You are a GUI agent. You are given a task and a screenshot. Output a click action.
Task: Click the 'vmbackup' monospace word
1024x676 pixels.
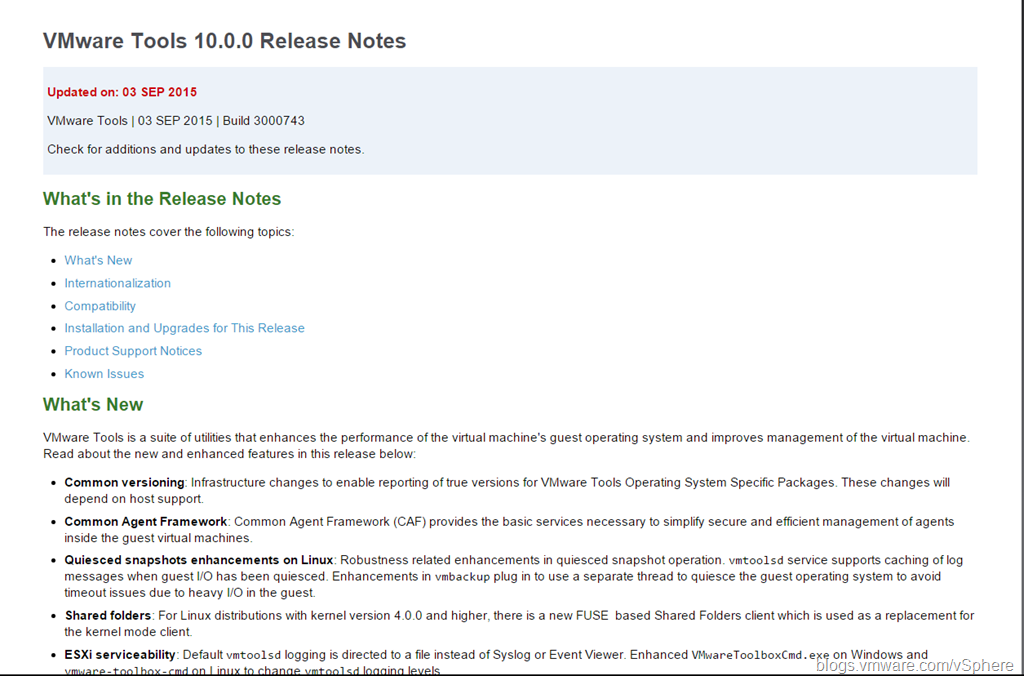[x=462, y=577]
